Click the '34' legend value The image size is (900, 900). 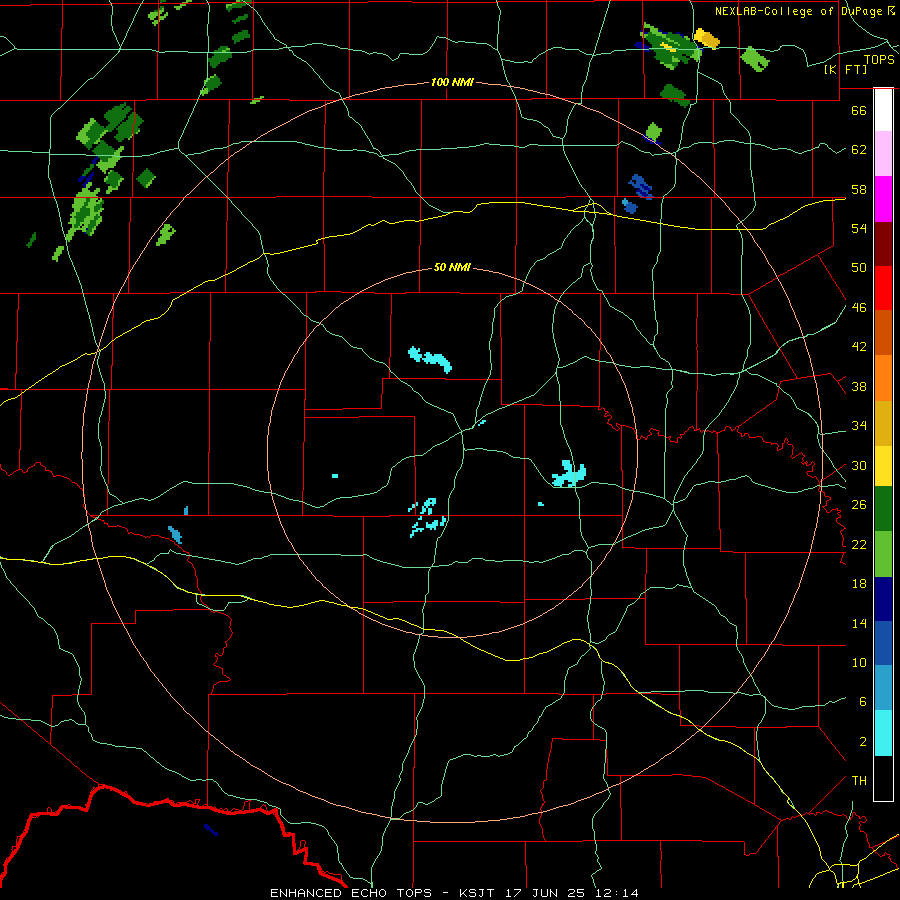pyautogui.click(x=859, y=425)
